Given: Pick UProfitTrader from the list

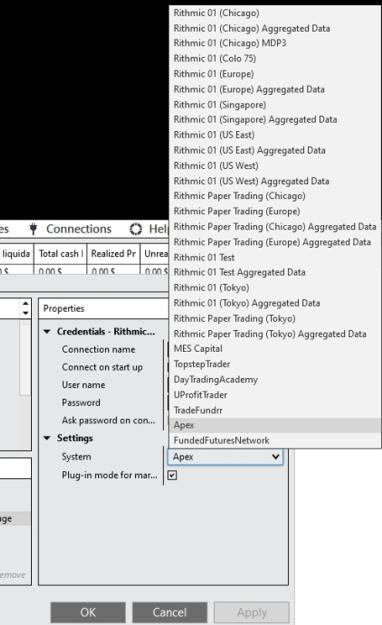Looking at the screenshot, I should pos(274,395).
